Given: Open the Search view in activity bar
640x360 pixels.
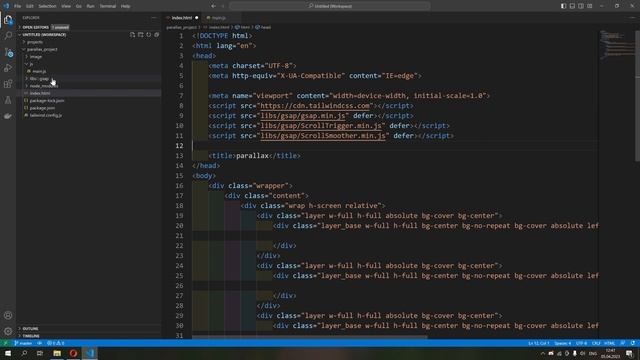Looking at the screenshot, I should pyautogui.click(x=8, y=36).
